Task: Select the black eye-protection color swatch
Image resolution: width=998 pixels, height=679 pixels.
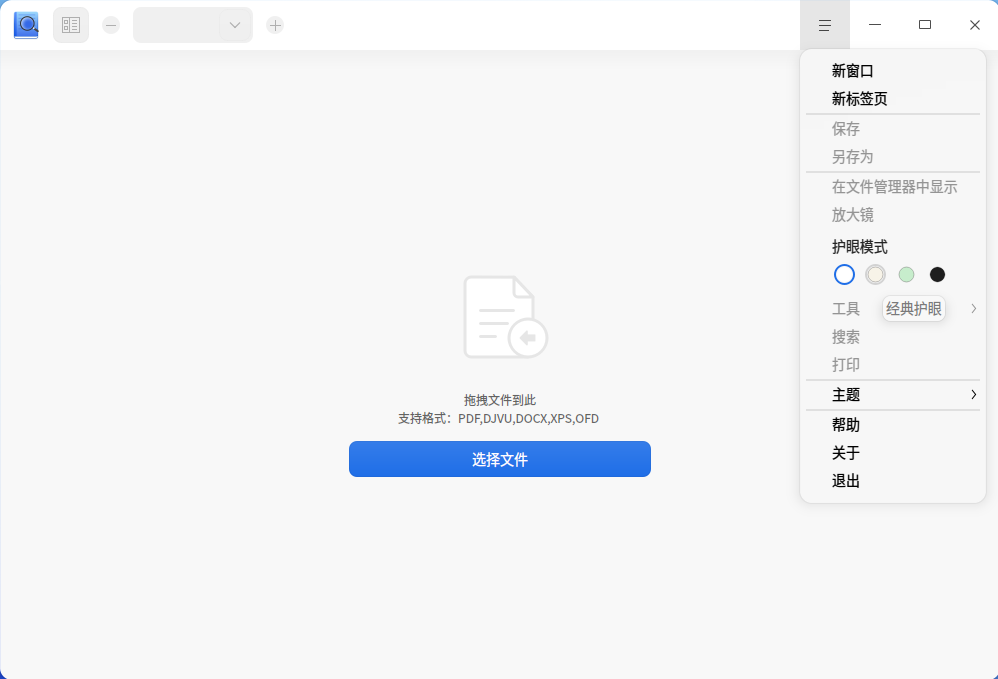Action: tap(938, 274)
